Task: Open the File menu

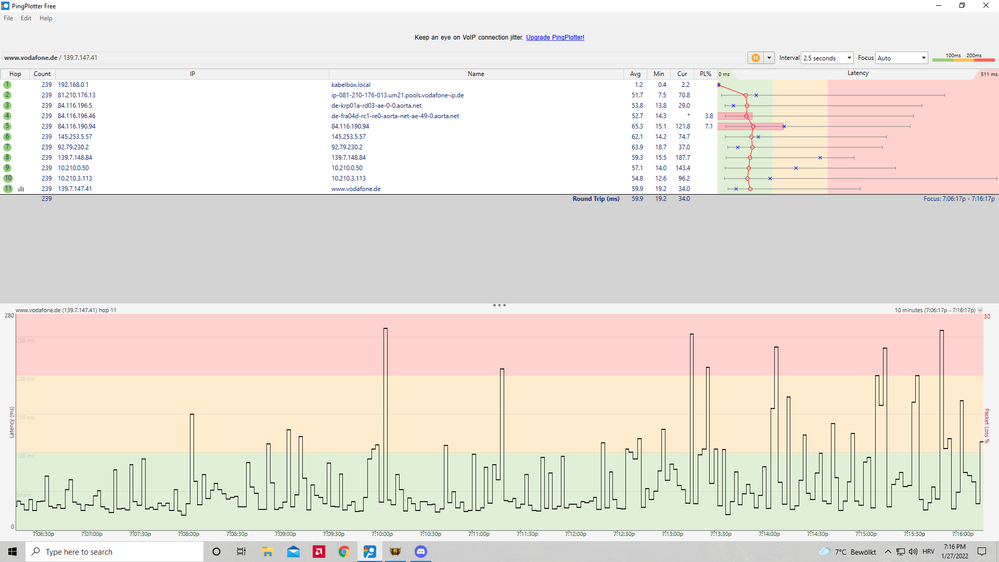Action: point(8,18)
